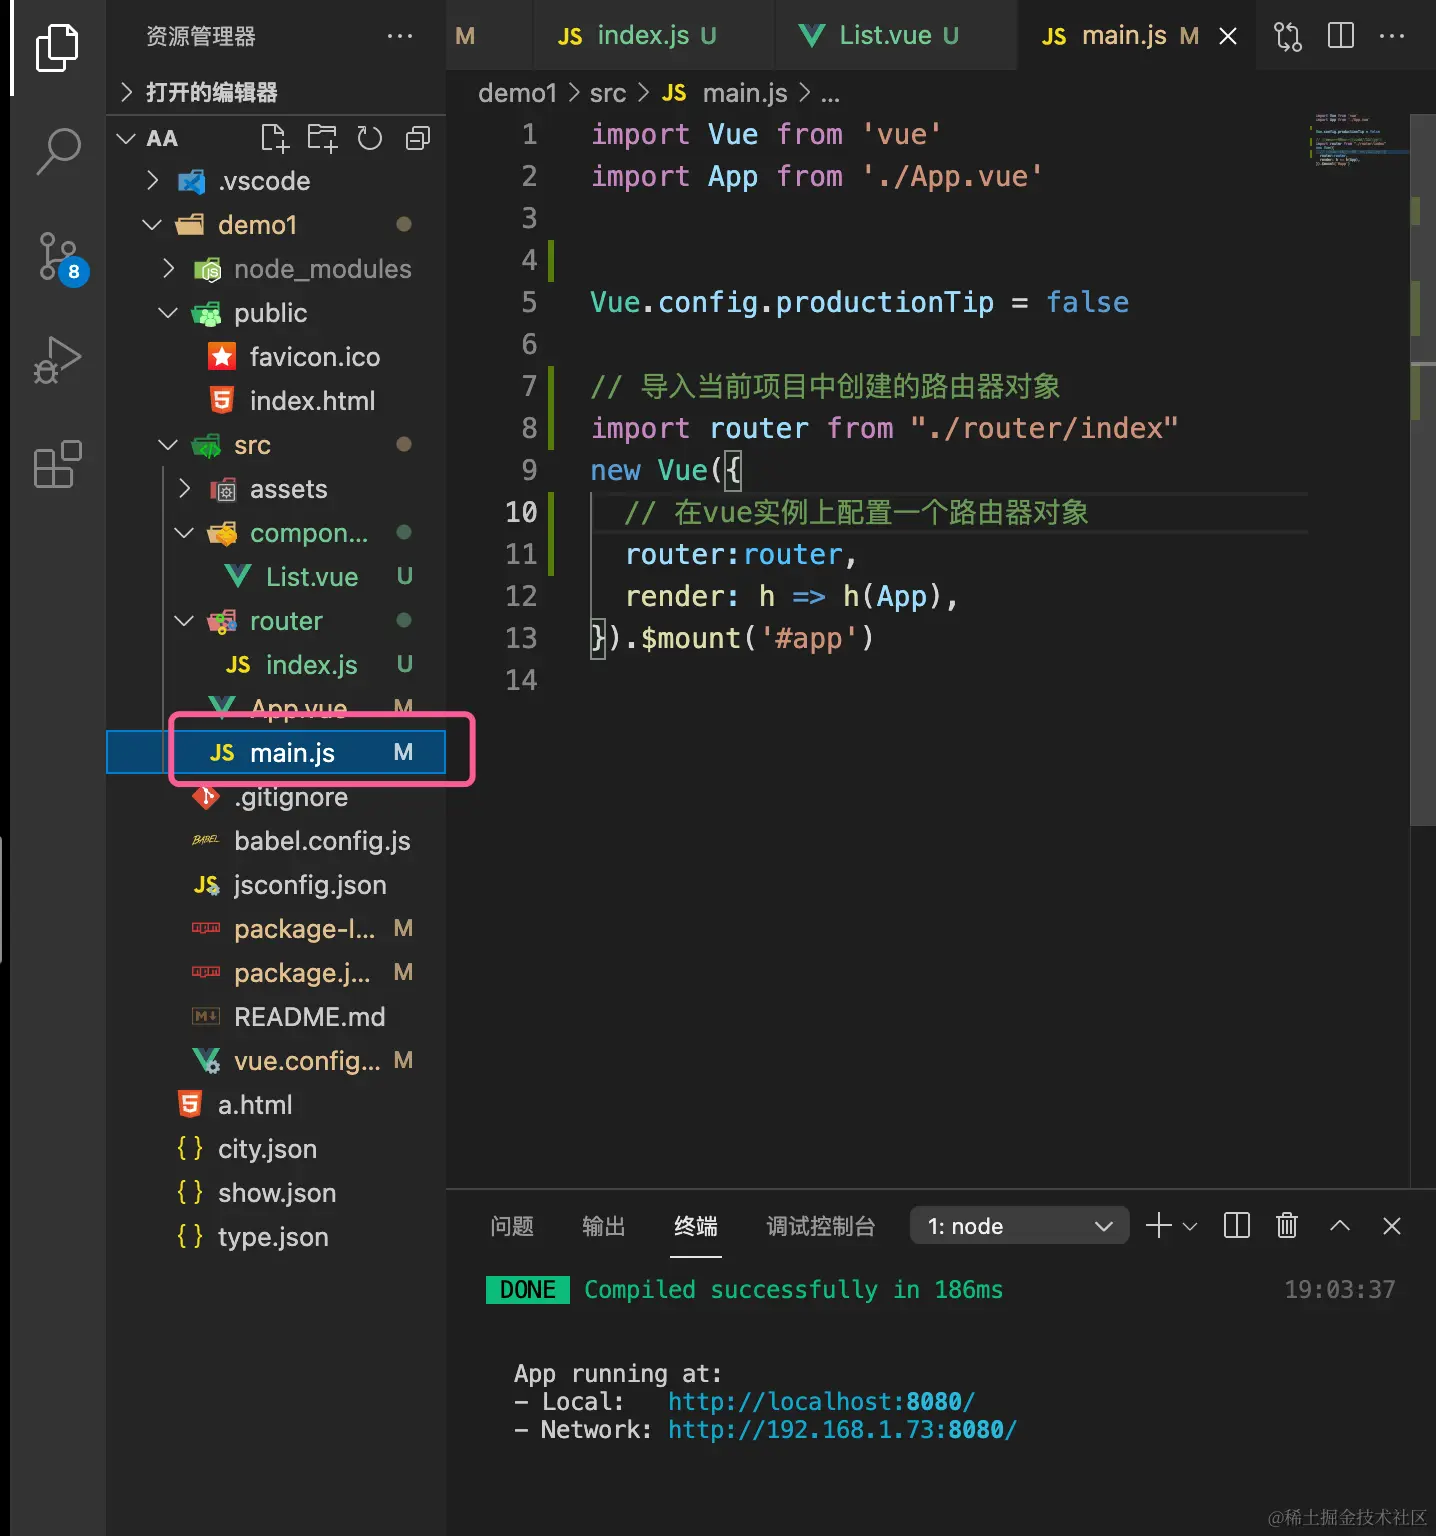Open changes for main.js via compare icon

click(1288, 37)
